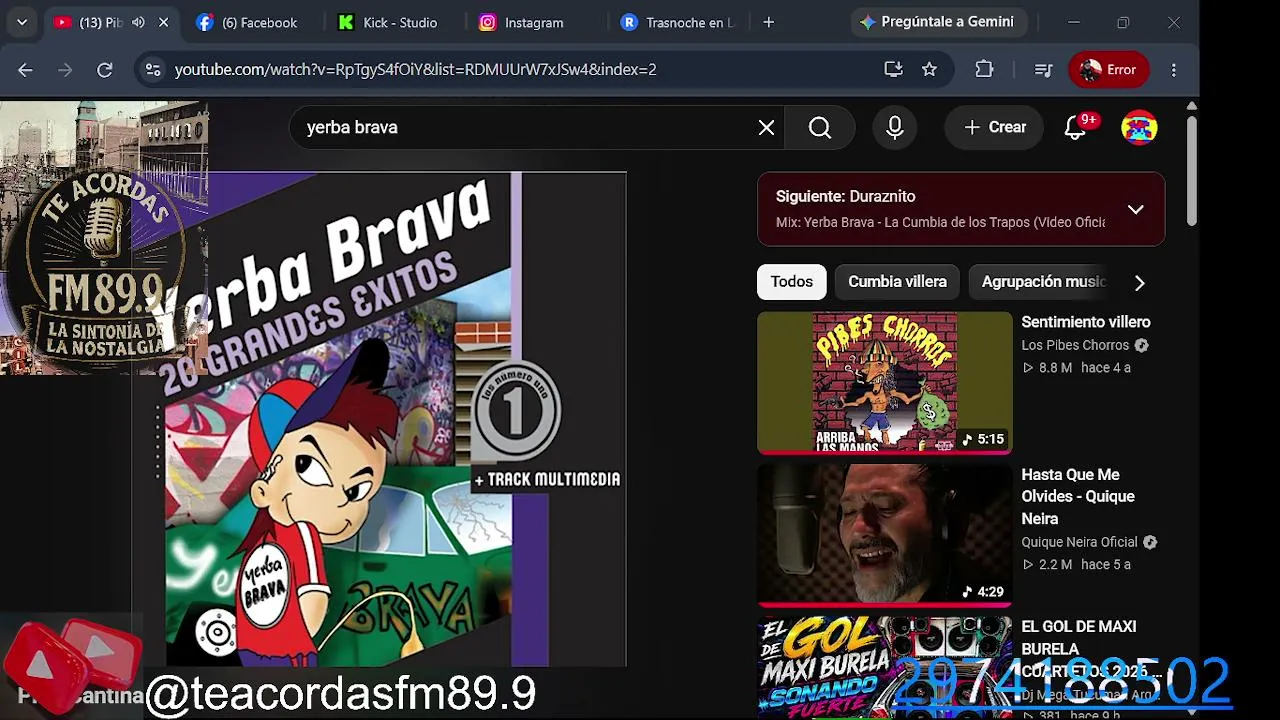
Task: Open the YouTube account avatar menu
Action: tap(1139, 127)
